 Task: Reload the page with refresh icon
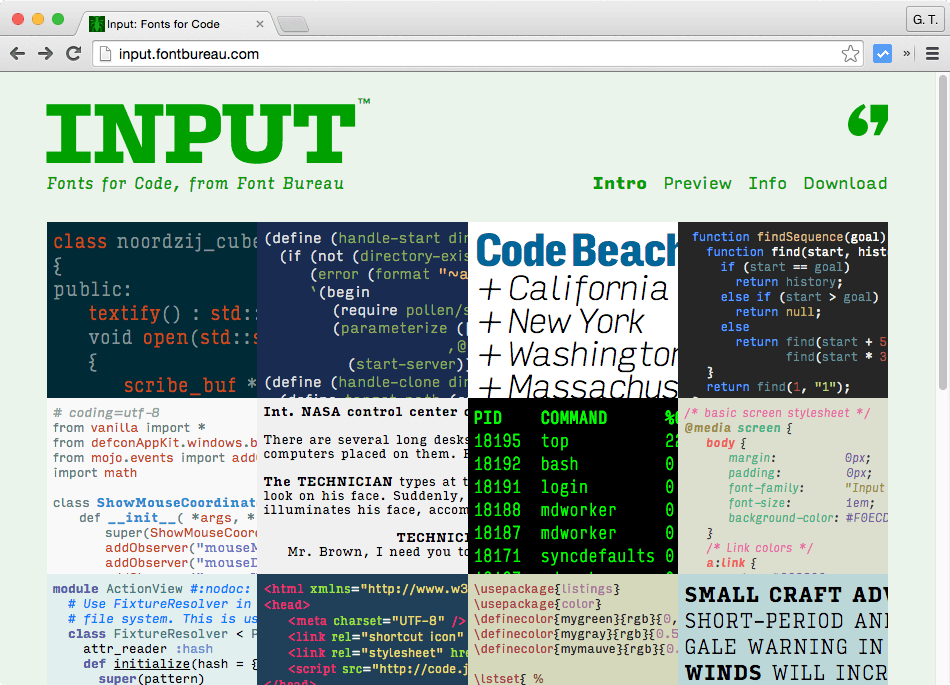click(73, 54)
